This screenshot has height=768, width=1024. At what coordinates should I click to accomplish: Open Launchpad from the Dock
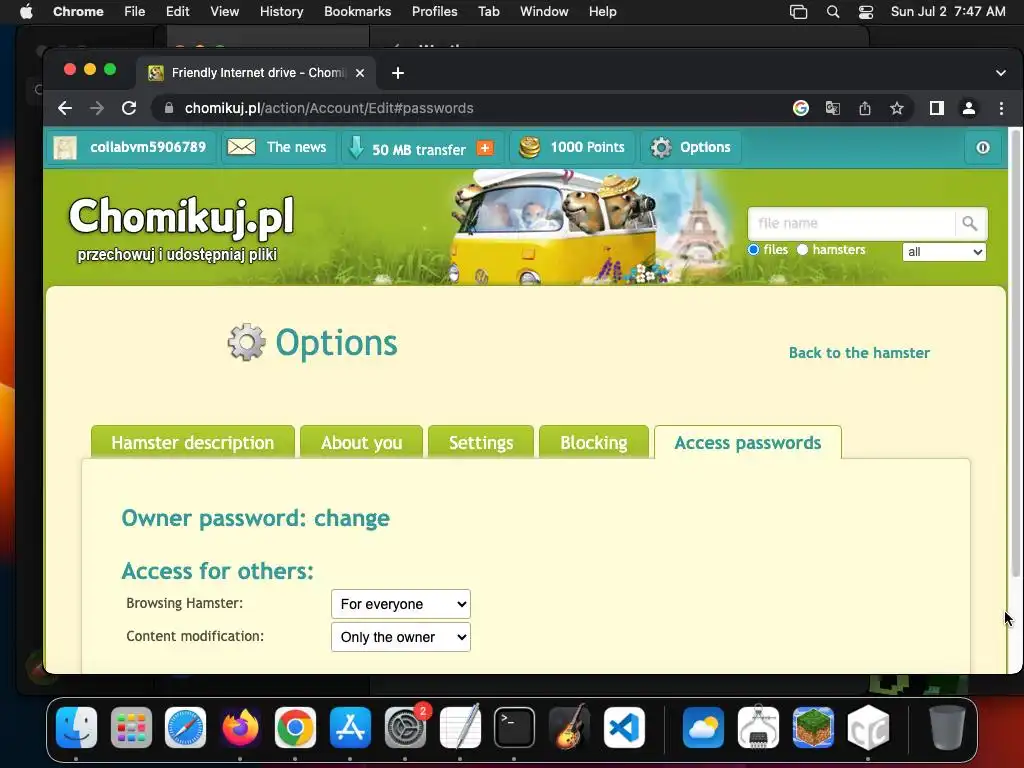coord(131,728)
